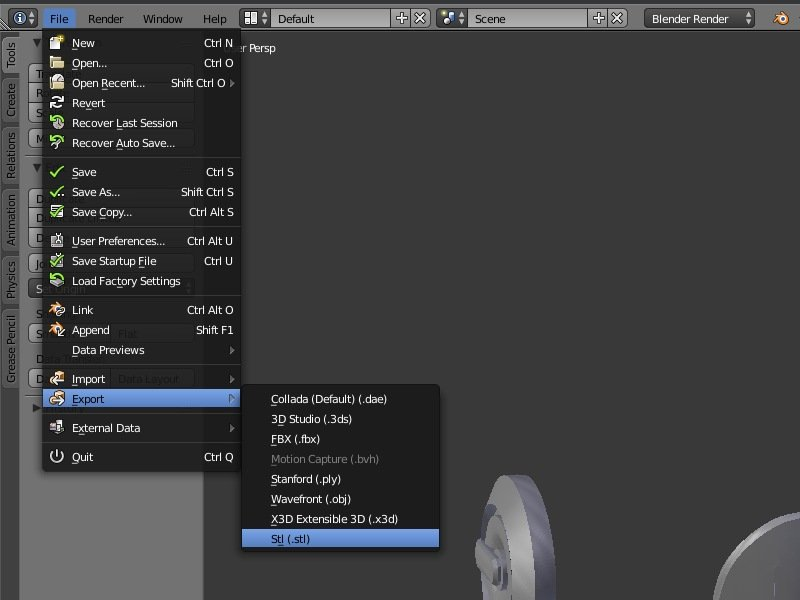Viewport: 800px width, 600px height.
Task: Choose Collada (Default) (.dae) export
Action: point(340,398)
